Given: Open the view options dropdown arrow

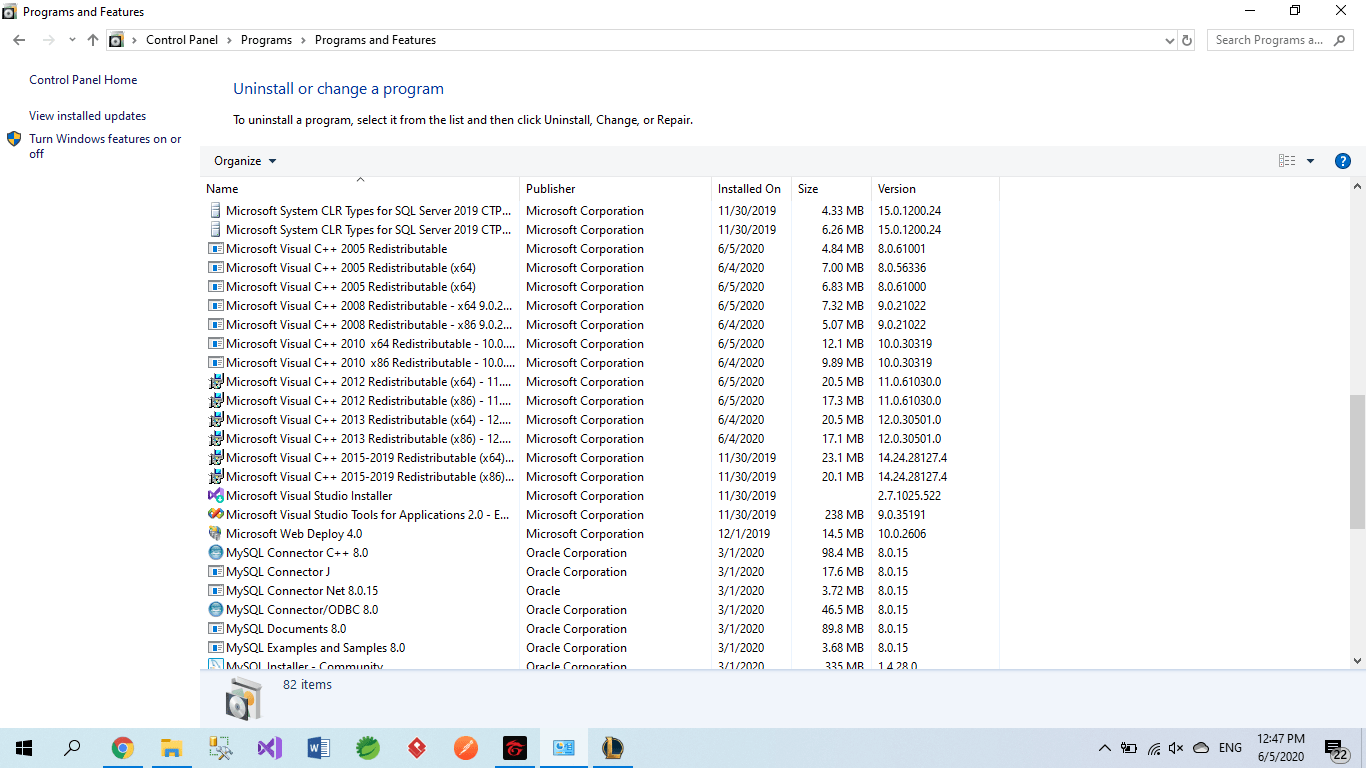Looking at the screenshot, I should click(x=1310, y=161).
